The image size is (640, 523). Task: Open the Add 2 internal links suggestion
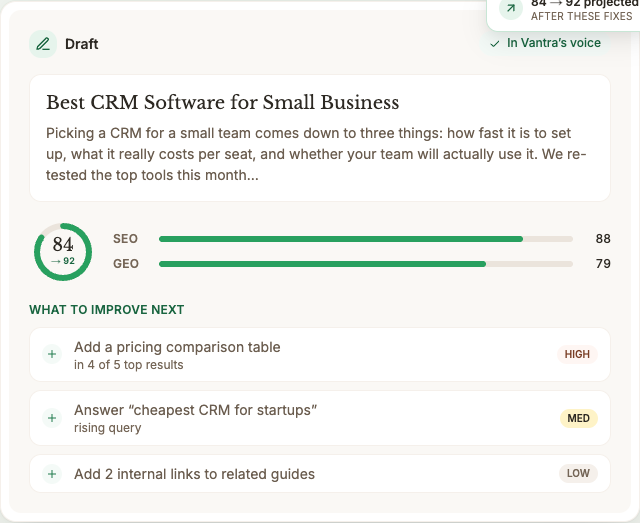(x=320, y=474)
